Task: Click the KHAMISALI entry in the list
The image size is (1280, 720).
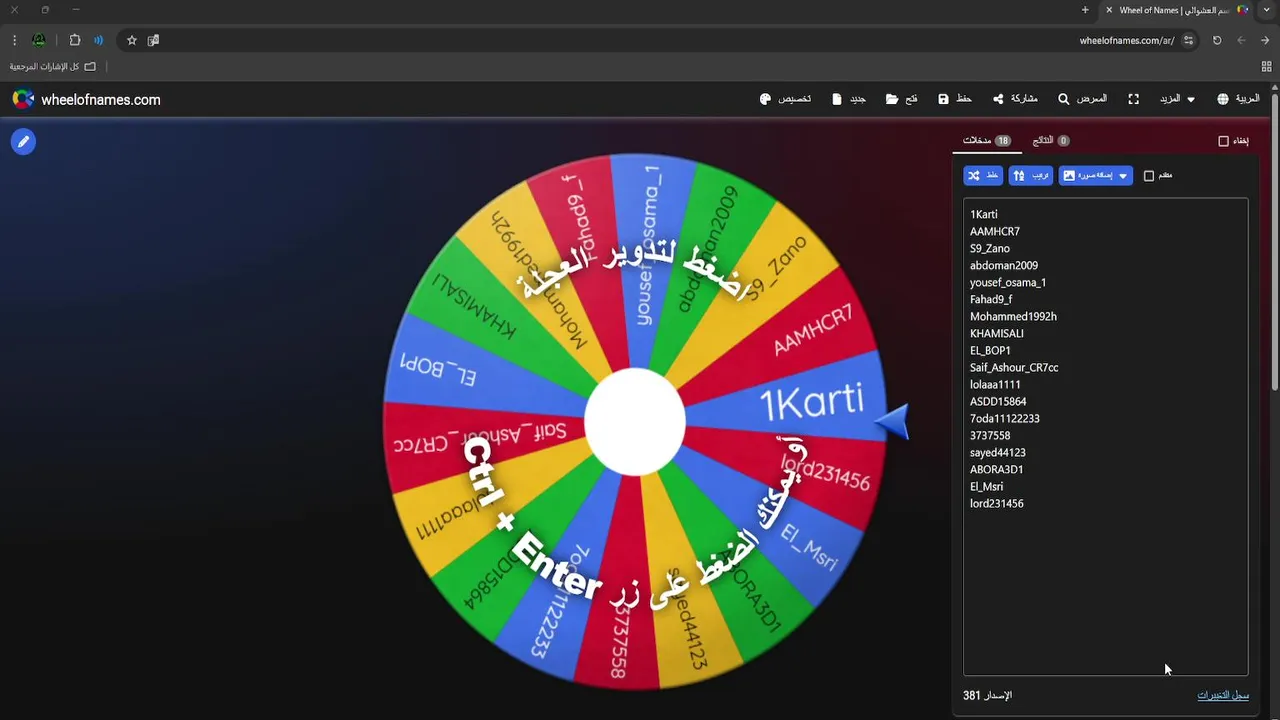Action: point(997,333)
